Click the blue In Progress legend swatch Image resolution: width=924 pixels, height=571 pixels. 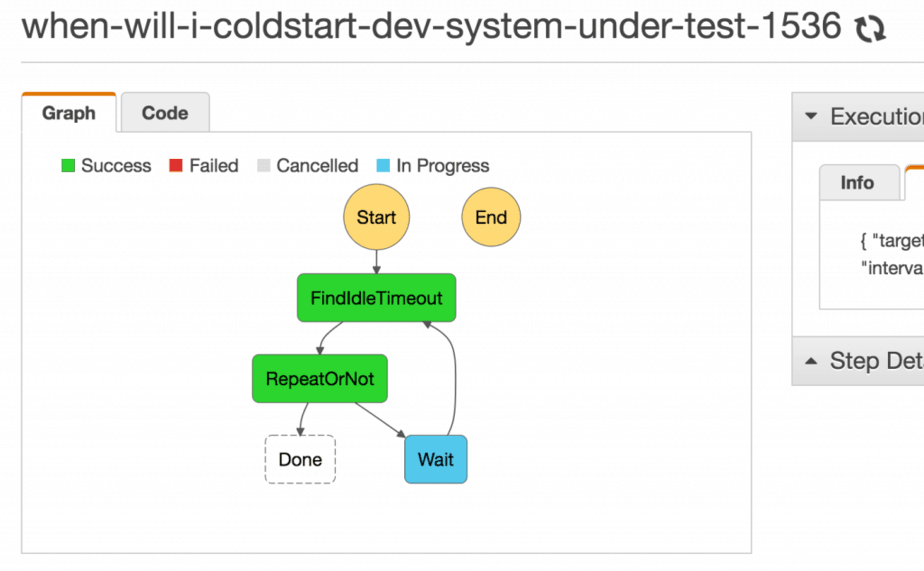coord(384,166)
